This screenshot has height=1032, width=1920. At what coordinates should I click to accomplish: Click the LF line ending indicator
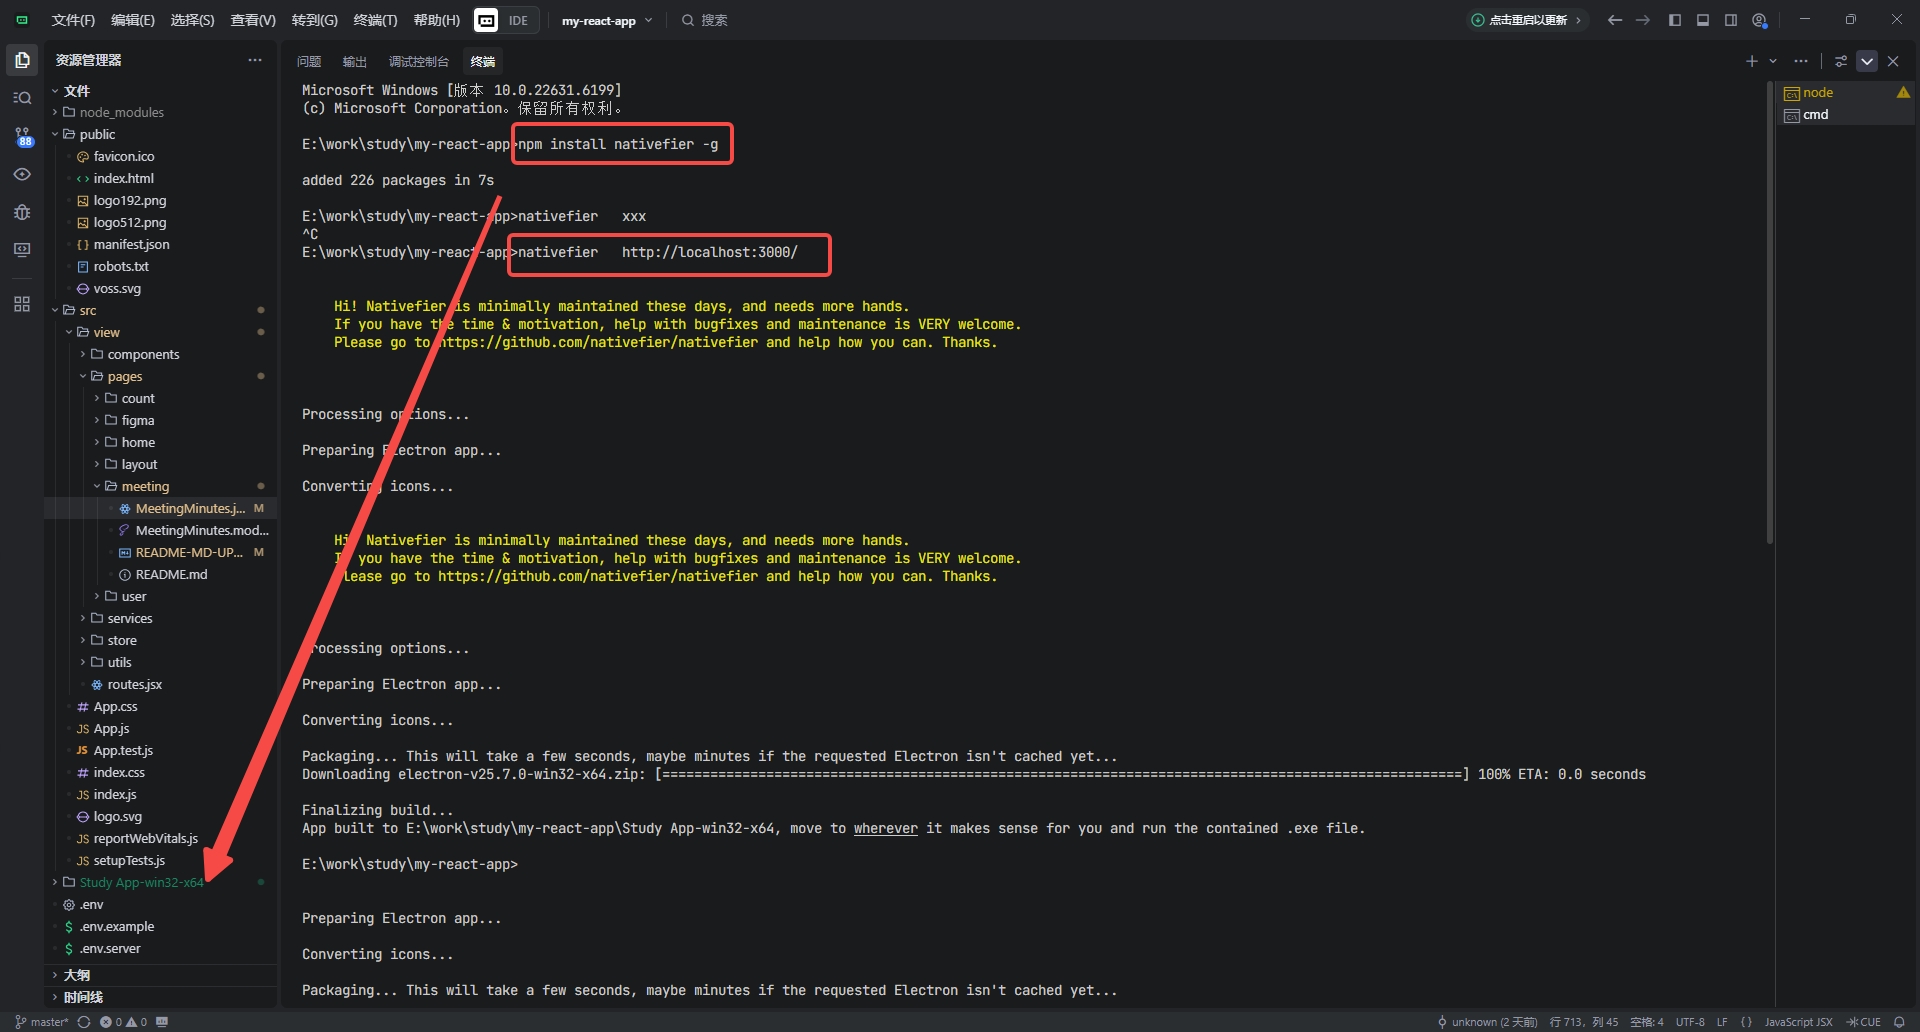(x=1722, y=1022)
